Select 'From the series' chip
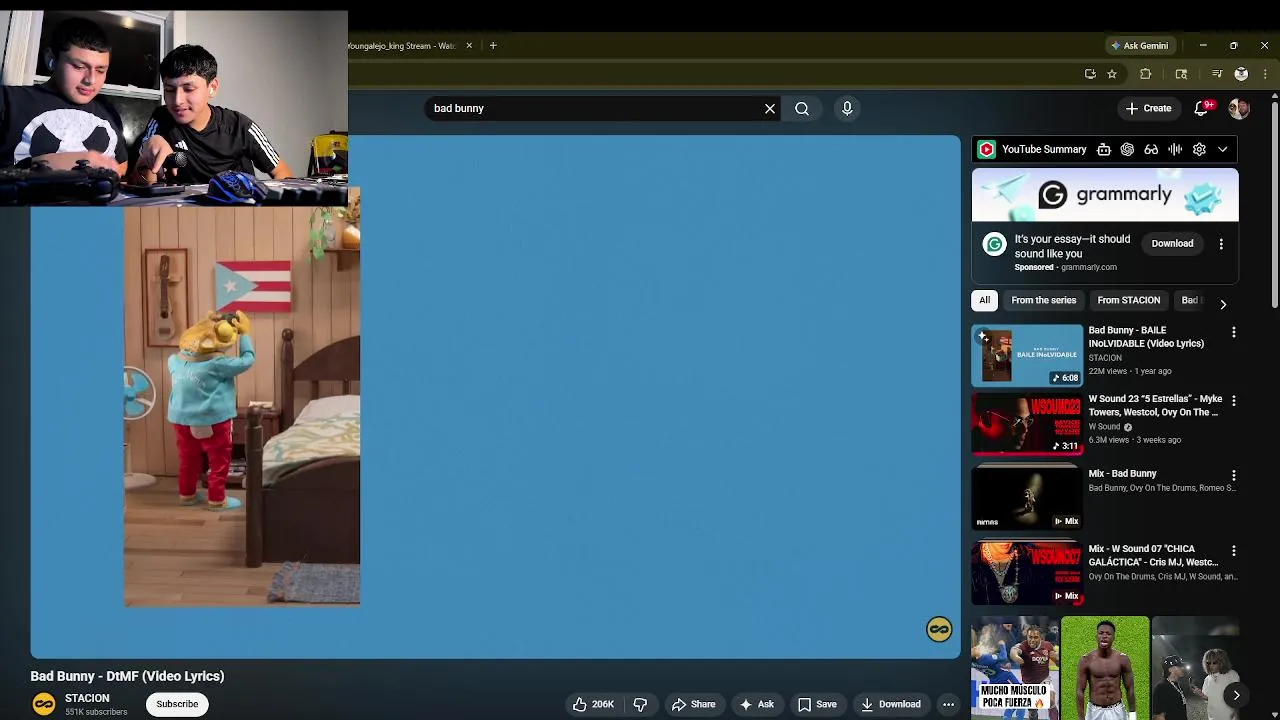This screenshot has height=720, width=1280. [1044, 300]
